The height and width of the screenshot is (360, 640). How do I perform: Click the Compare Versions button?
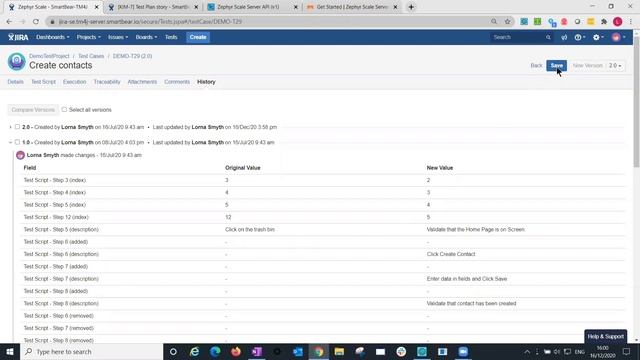click(x=33, y=110)
